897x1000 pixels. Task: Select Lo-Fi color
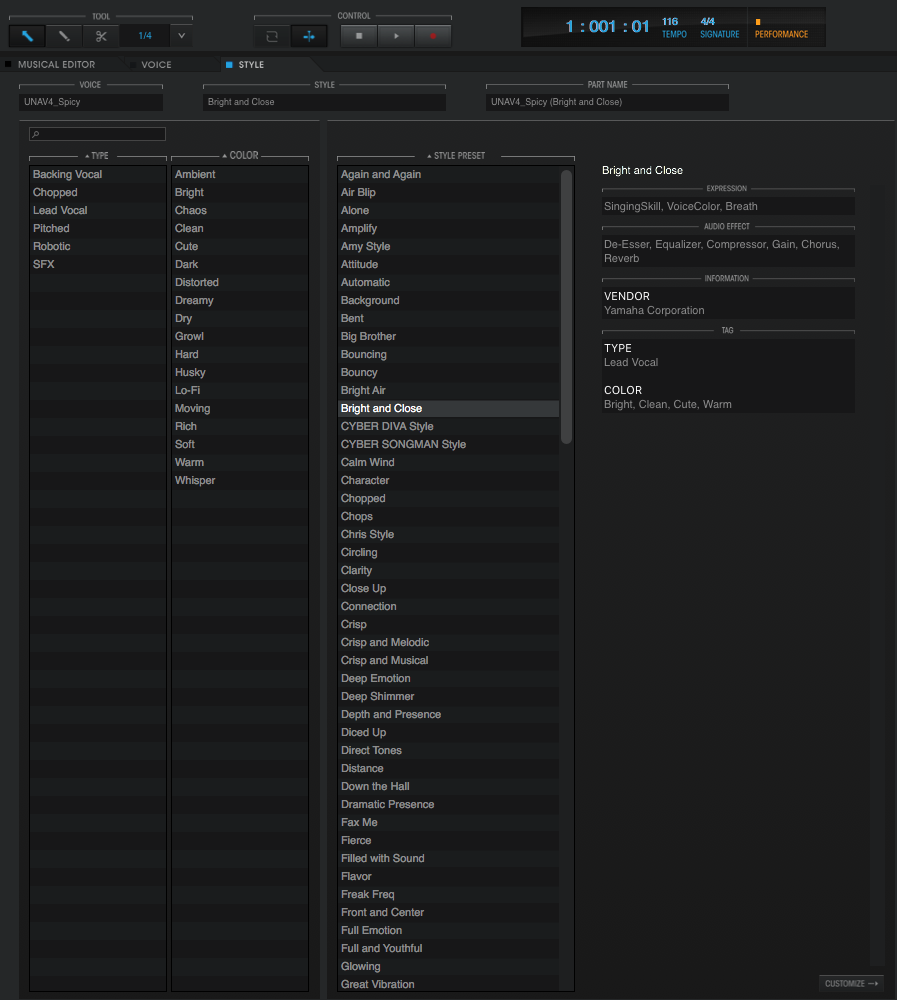point(240,390)
